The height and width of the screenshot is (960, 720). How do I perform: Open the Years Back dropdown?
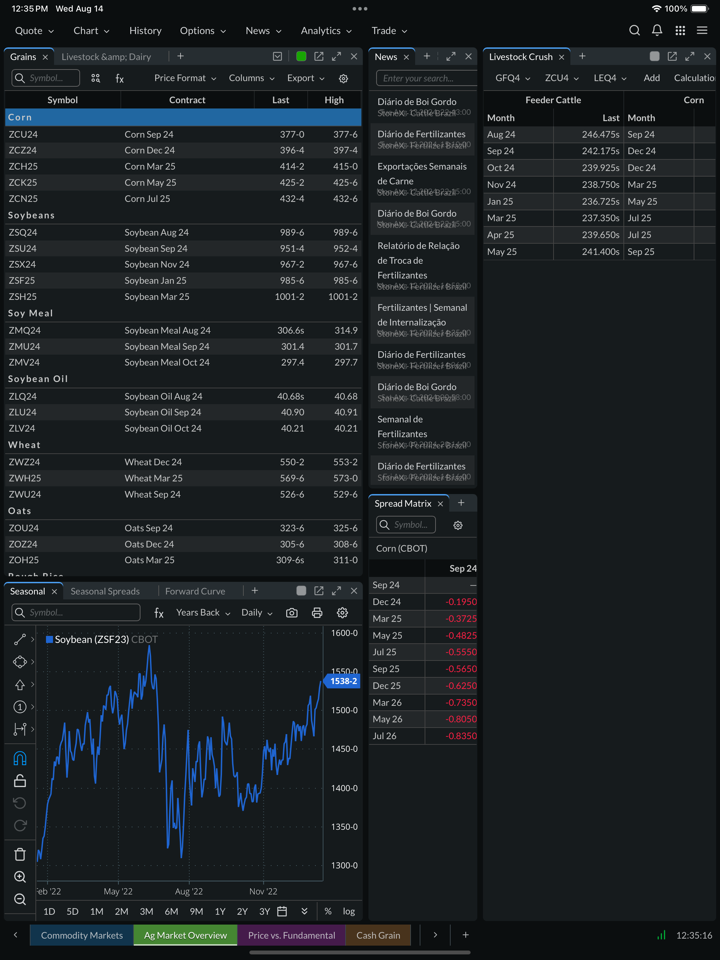coord(203,613)
